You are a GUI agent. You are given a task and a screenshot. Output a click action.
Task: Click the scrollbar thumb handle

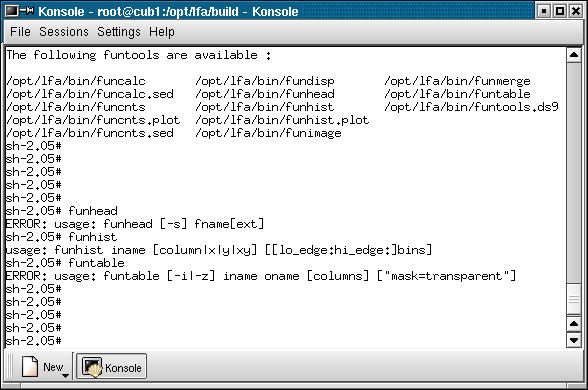(x=574, y=299)
